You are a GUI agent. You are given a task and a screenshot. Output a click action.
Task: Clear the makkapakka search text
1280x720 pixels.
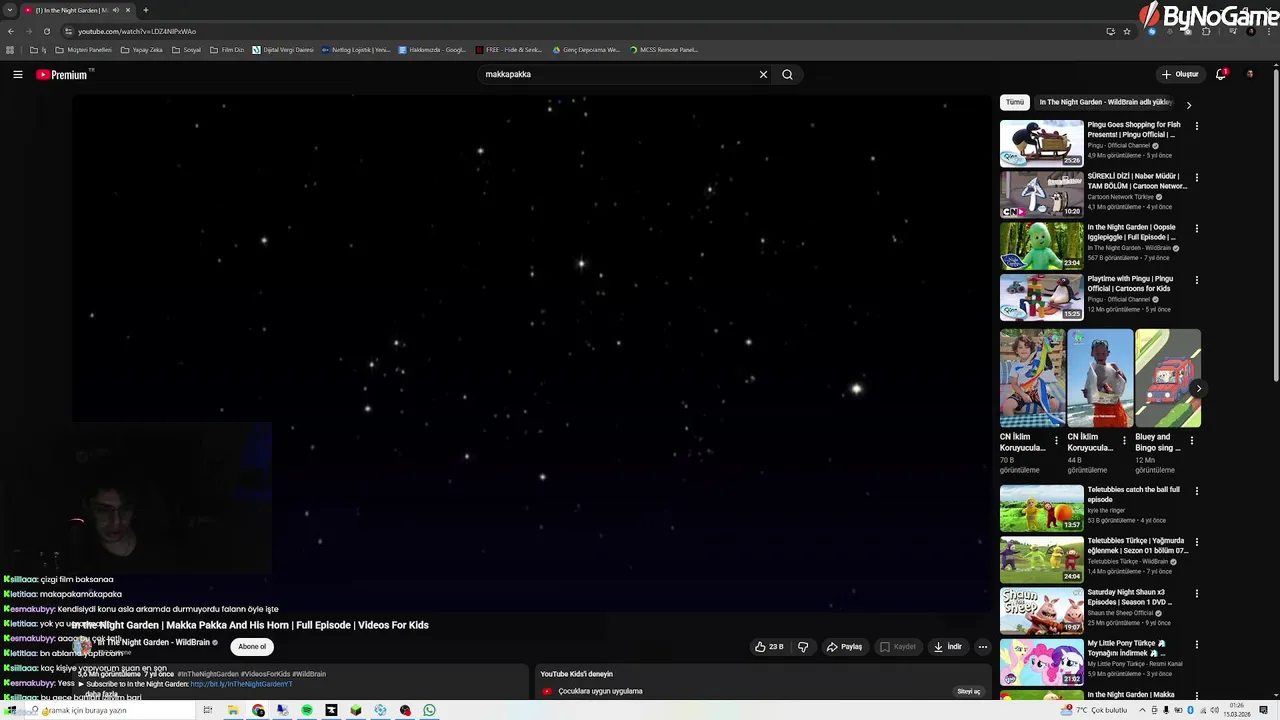click(763, 74)
